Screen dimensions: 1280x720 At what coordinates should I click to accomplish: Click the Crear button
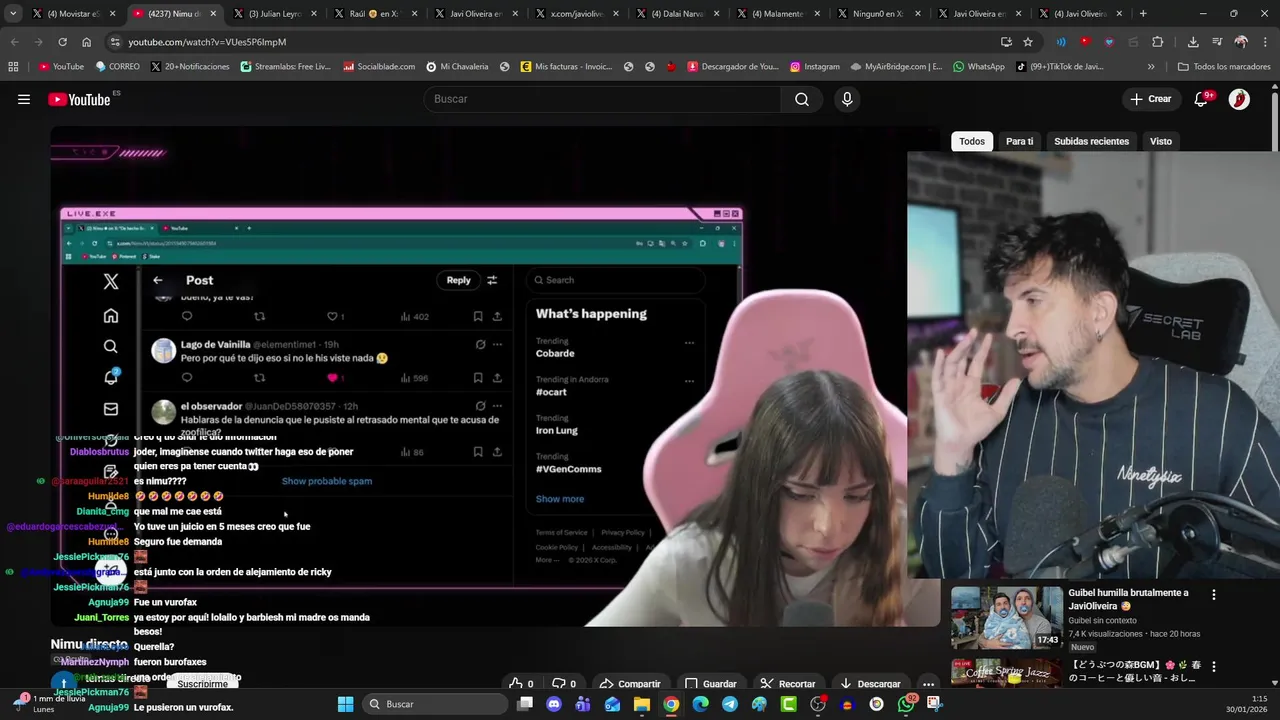1150,99
